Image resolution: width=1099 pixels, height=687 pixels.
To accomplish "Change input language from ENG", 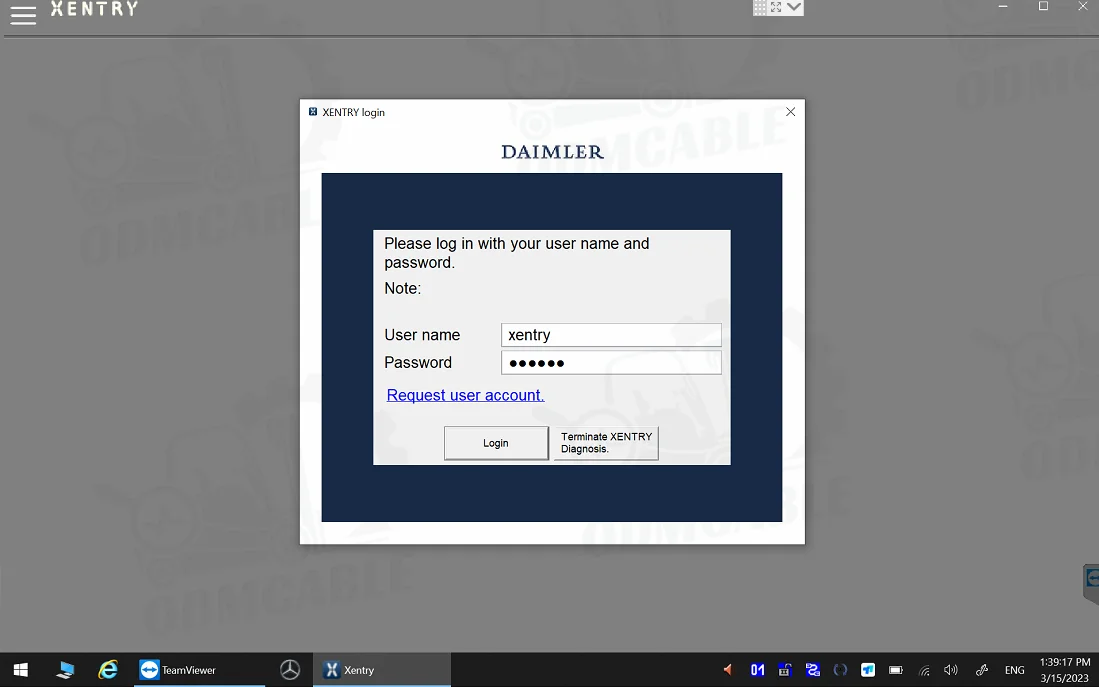I will [x=1014, y=670].
